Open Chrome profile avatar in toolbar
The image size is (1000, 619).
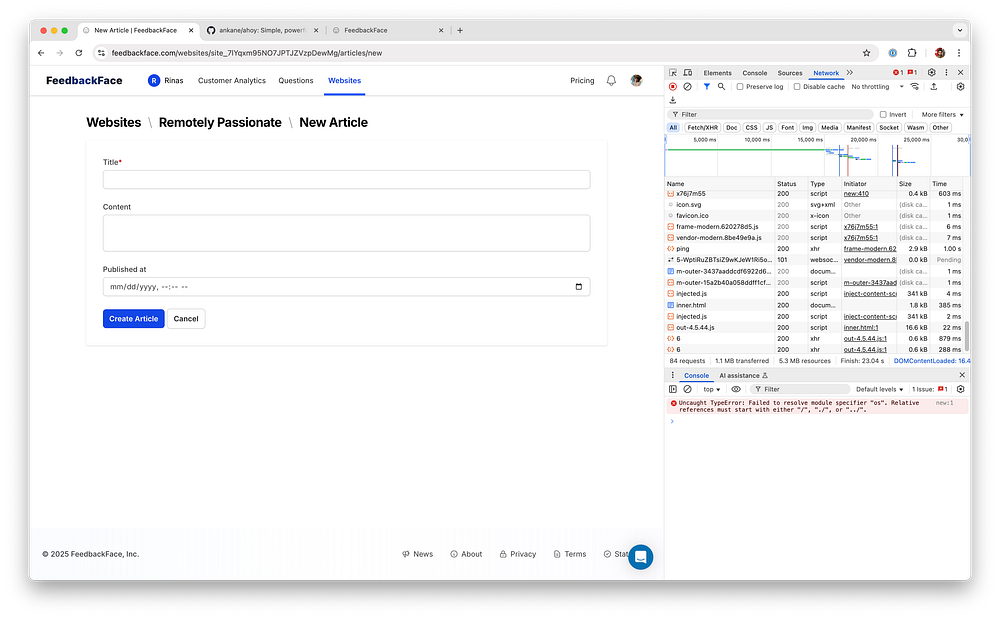[x=939, y=53]
